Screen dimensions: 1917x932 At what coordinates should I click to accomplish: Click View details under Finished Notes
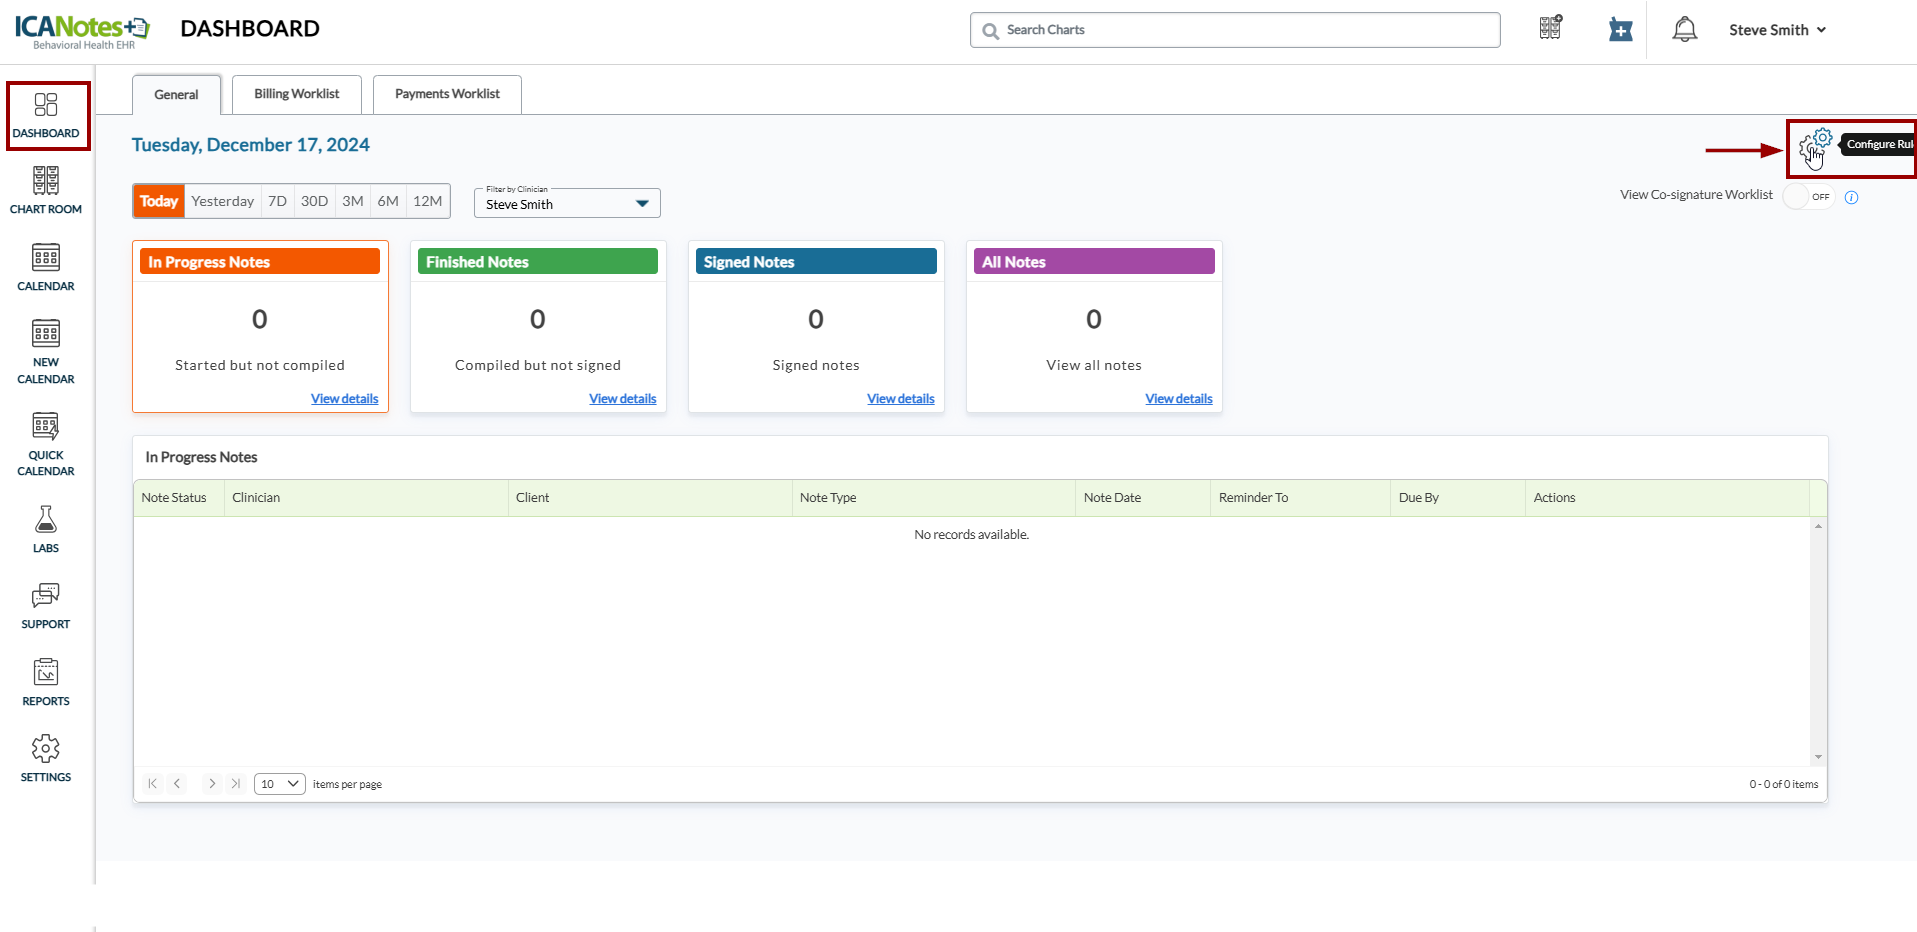pyautogui.click(x=622, y=399)
